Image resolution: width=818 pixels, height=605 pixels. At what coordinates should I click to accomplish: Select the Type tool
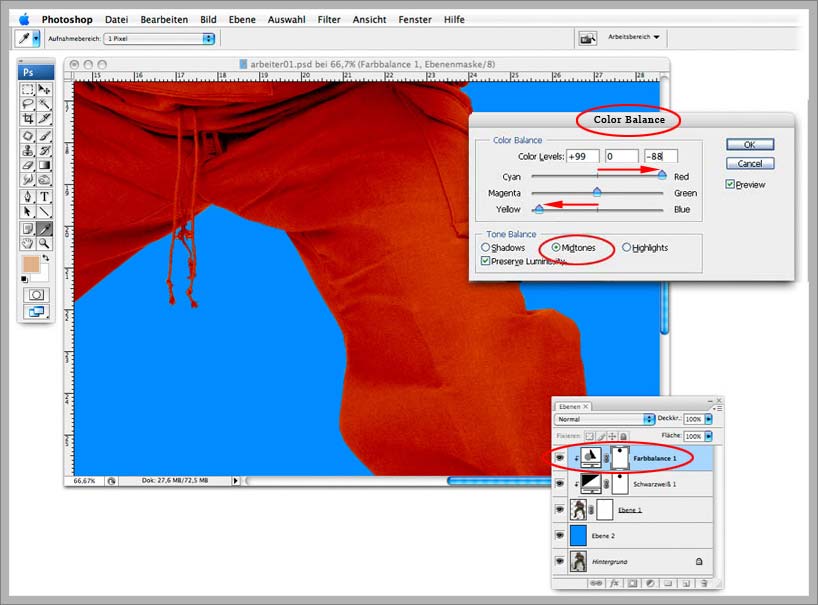[44, 197]
